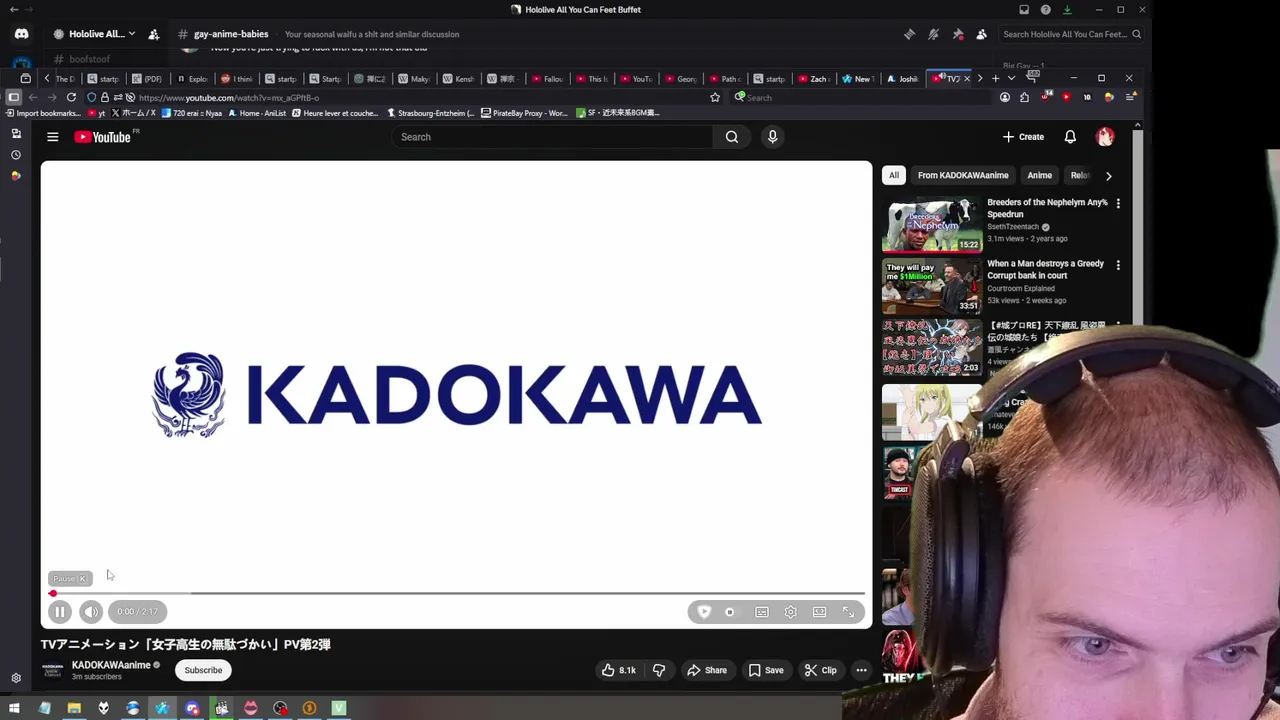Select the From KADOKAWAanime filter chip
Image resolution: width=1280 pixels, height=720 pixels.
963,175
